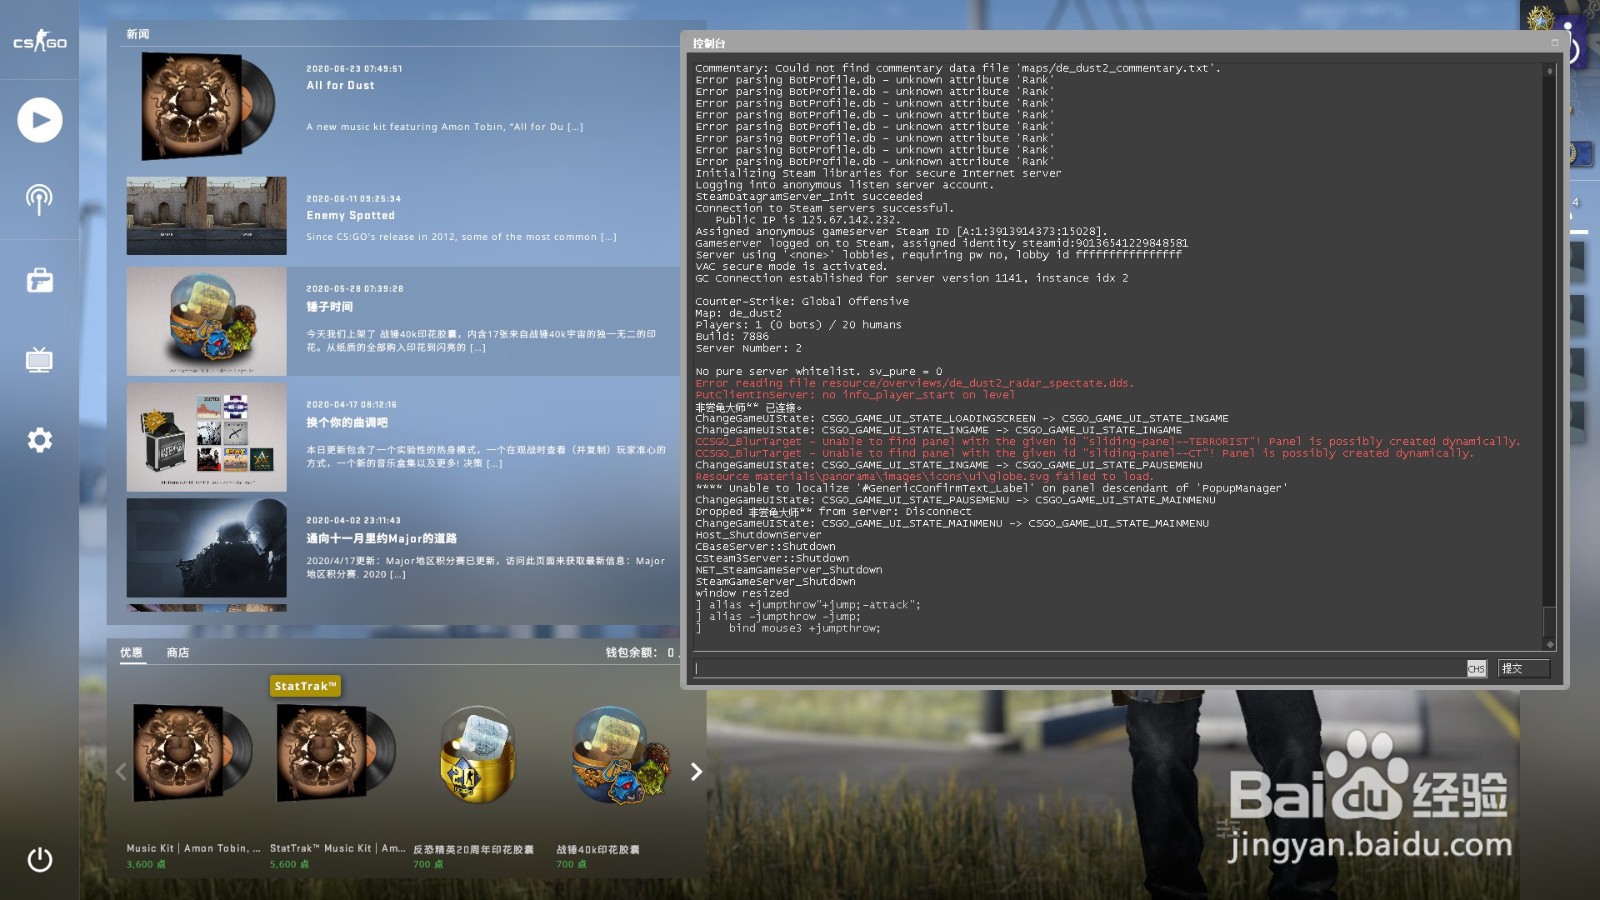Click the 提交 submit button in console

[x=1524, y=668]
